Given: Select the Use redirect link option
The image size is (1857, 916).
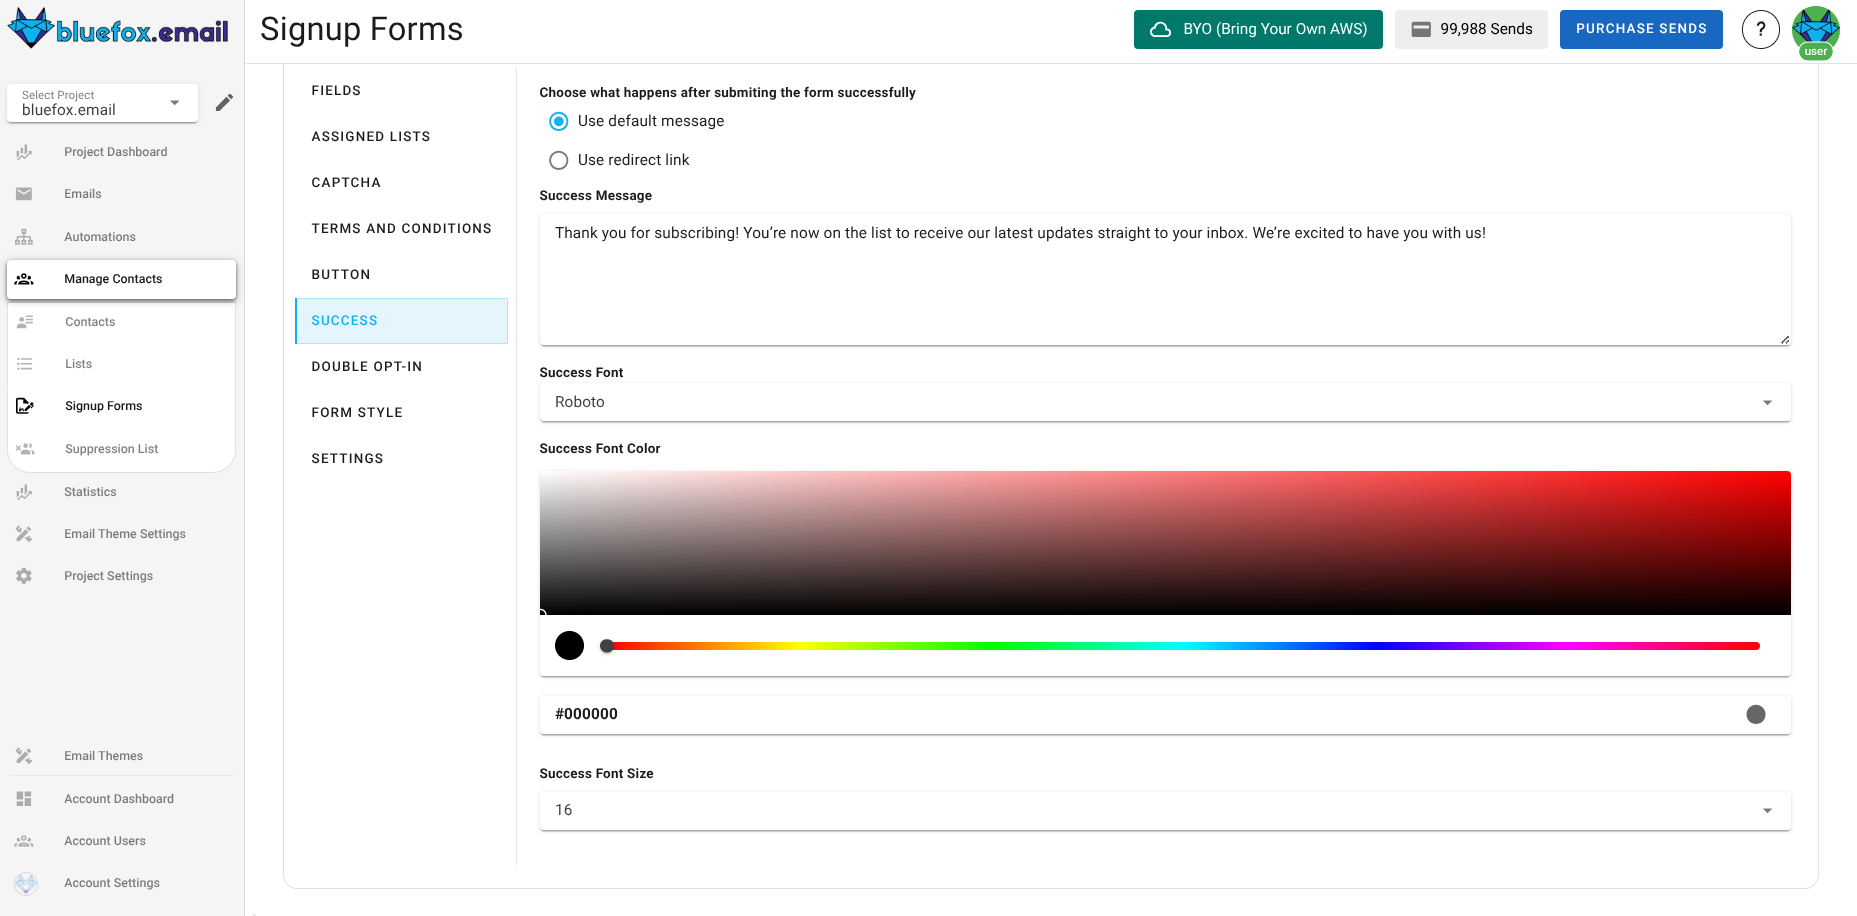Looking at the screenshot, I should tap(558, 160).
